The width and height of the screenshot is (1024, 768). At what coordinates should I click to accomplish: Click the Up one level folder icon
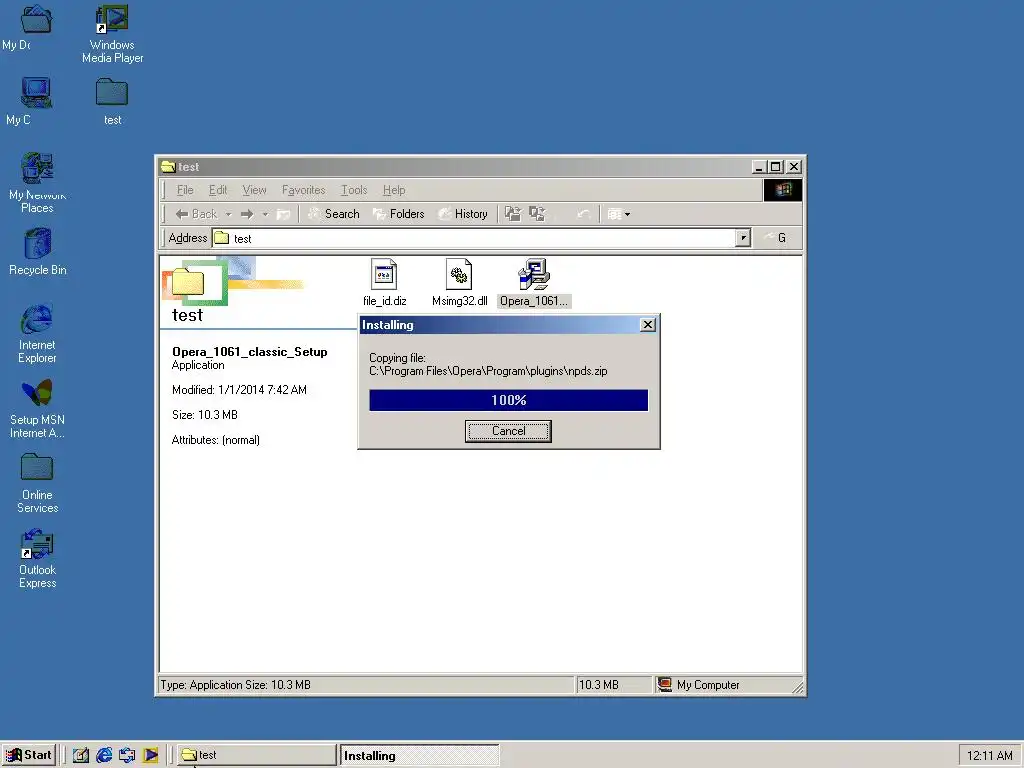(x=283, y=214)
